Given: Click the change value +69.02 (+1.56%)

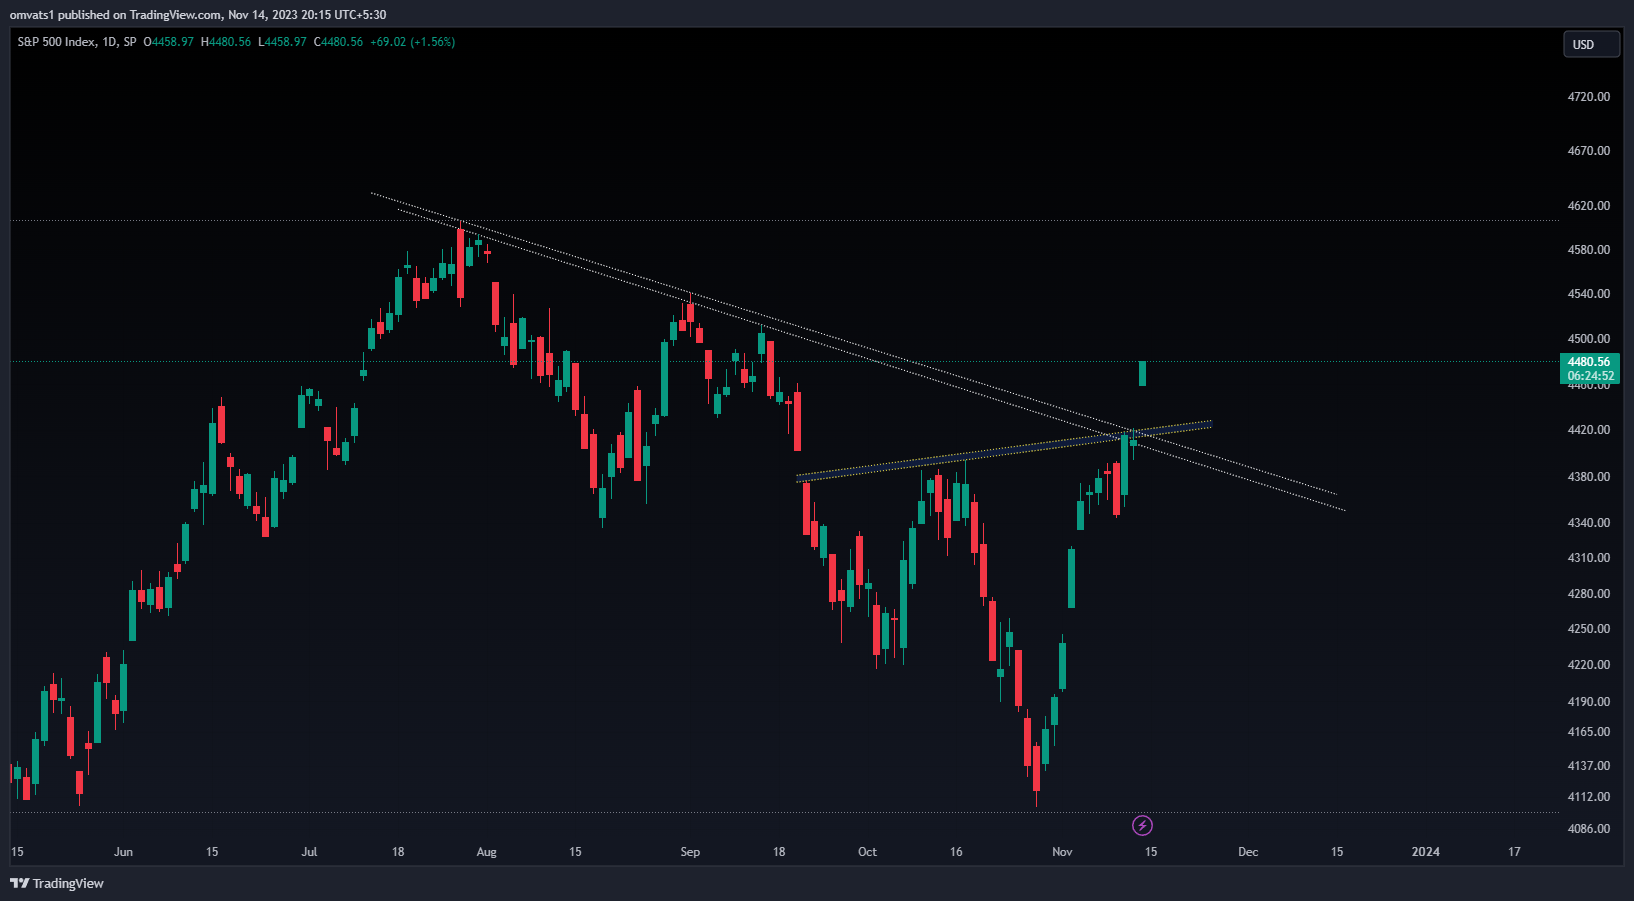Looking at the screenshot, I should click(412, 42).
